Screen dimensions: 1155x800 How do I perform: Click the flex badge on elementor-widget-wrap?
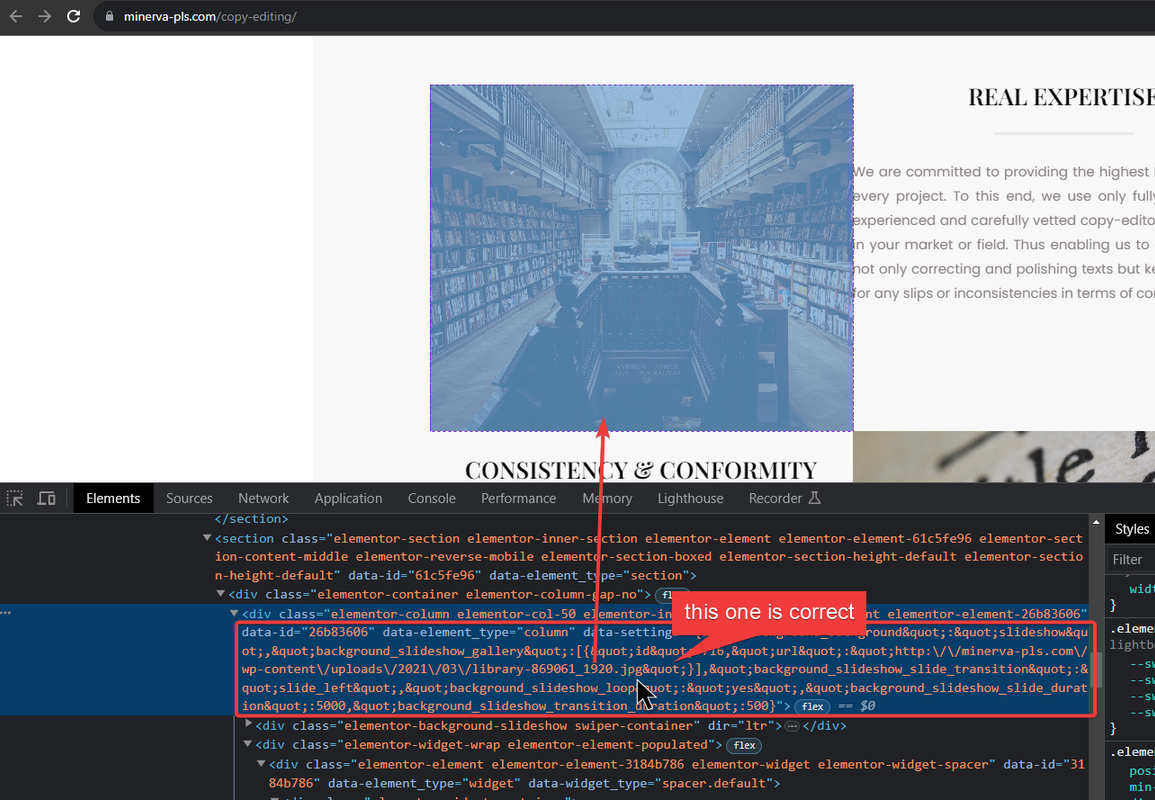[744, 745]
